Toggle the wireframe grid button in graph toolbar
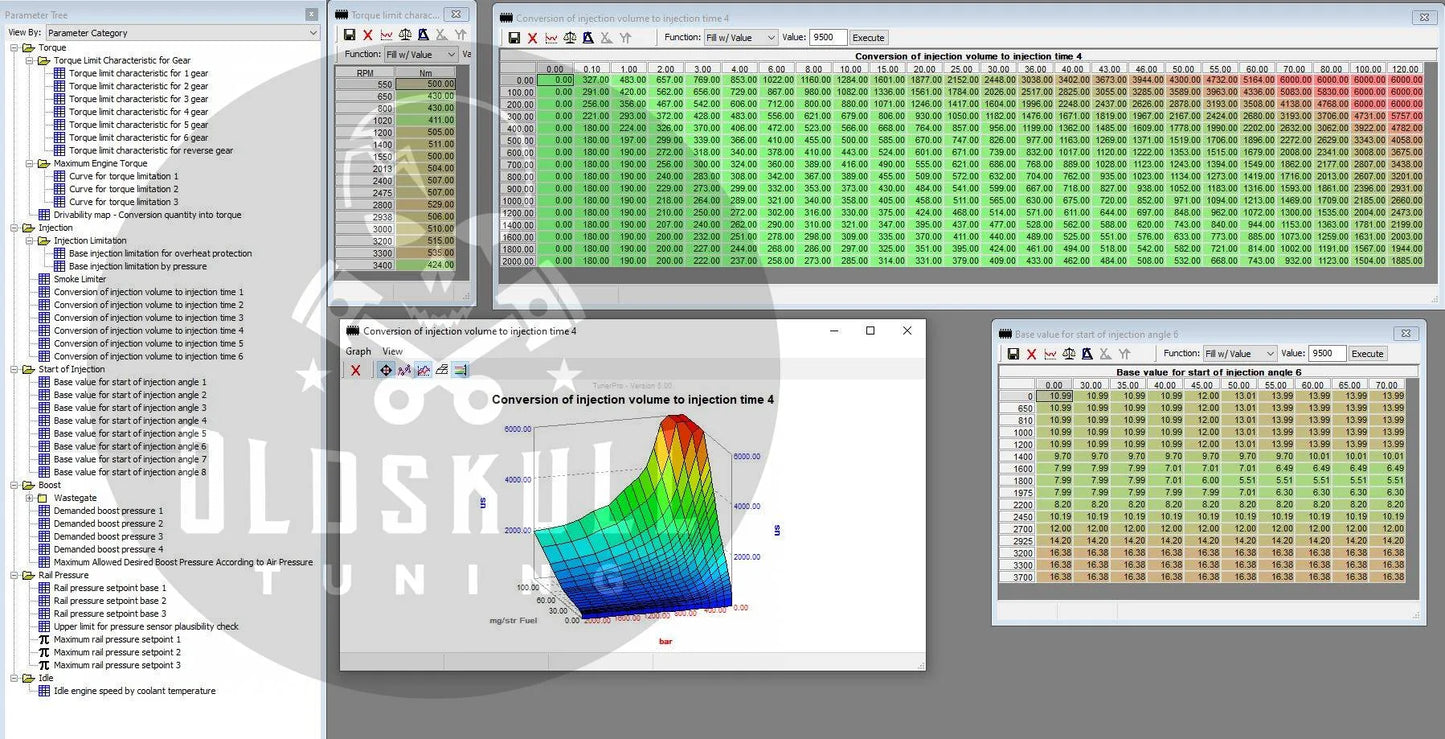 pos(441,370)
